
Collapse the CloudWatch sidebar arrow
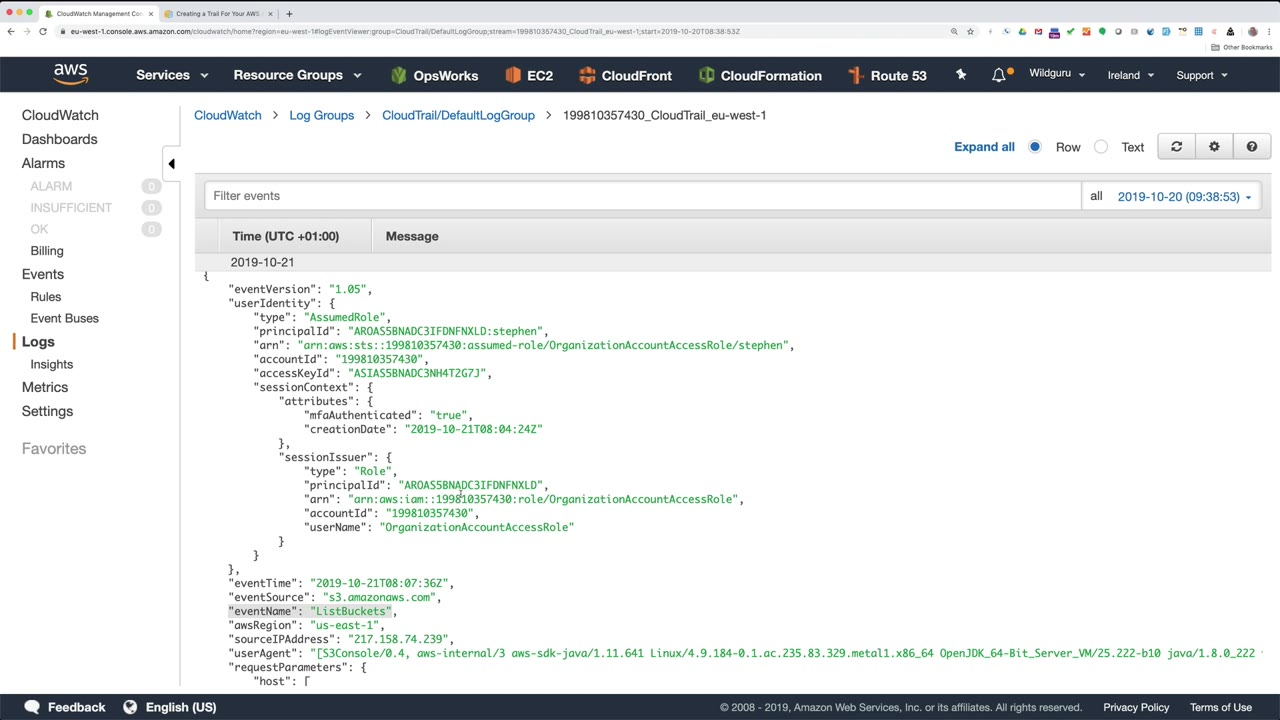click(x=171, y=164)
